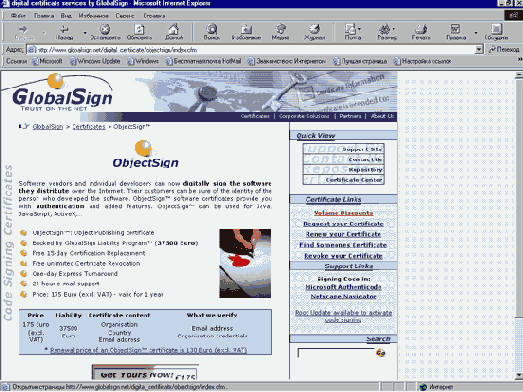Open Favorites (Избранное) toolbar icon
523x392 pixels.
pyautogui.click(x=246, y=32)
